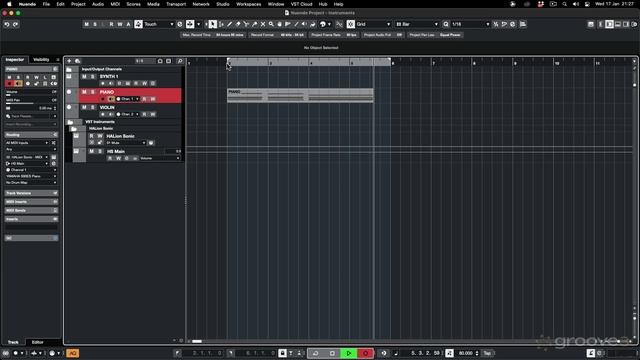Click the Iterative Quantize Q icon
Viewport: 640px width, 360px height.
tap(446, 24)
